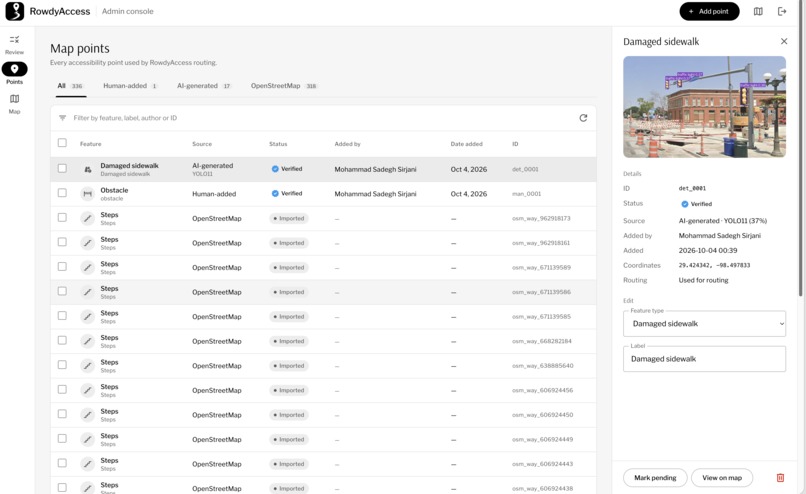Check the box for osm_way_962918173 row
806x494 pixels.
[x=62, y=217]
